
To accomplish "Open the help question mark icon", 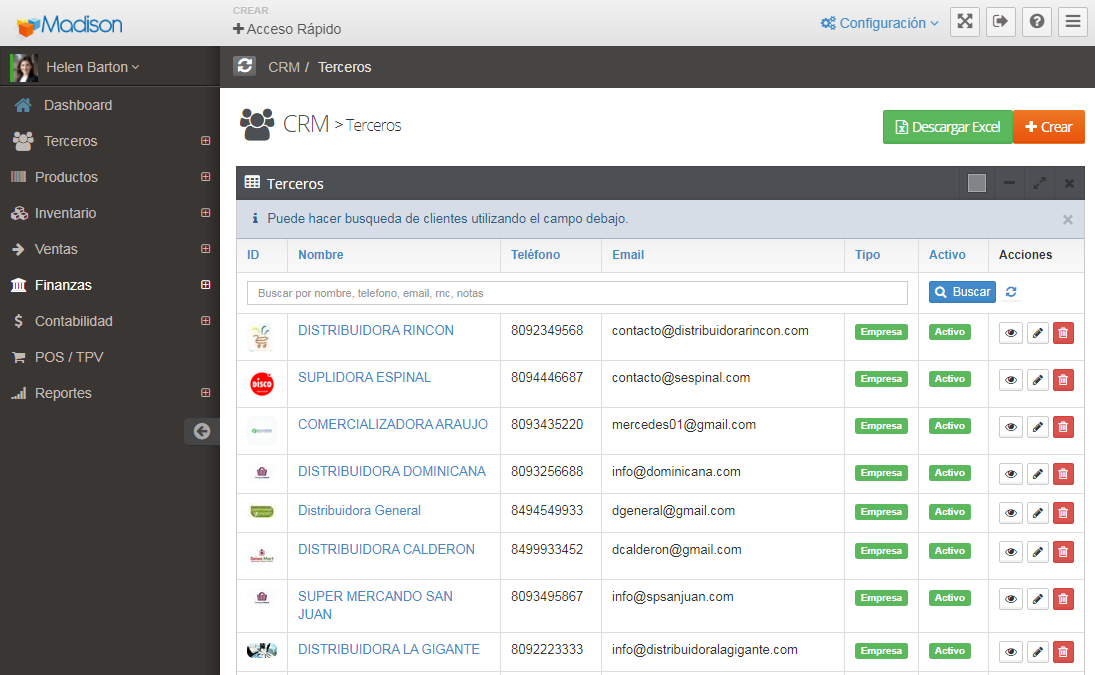I will pos(1036,22).
